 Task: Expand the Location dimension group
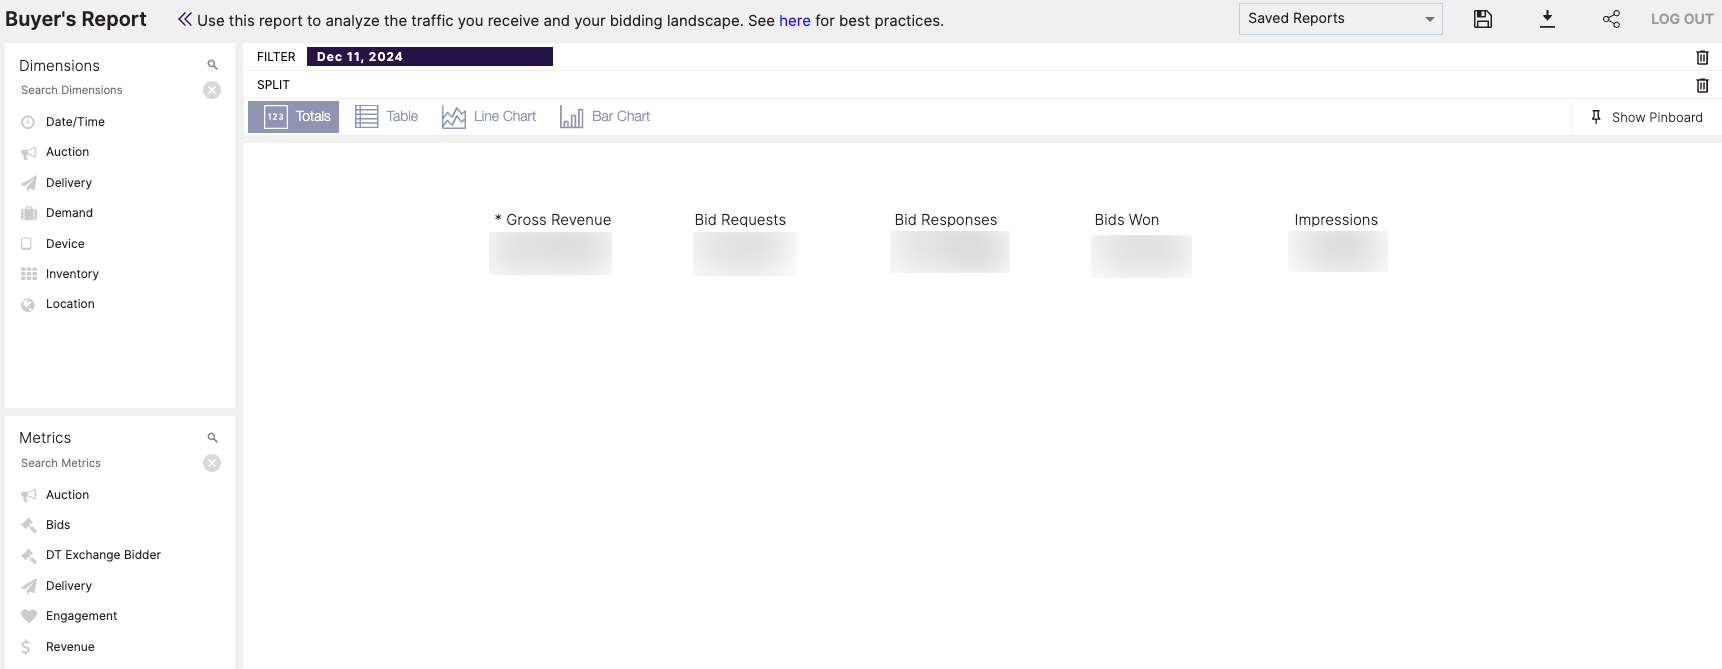[70, 304]
